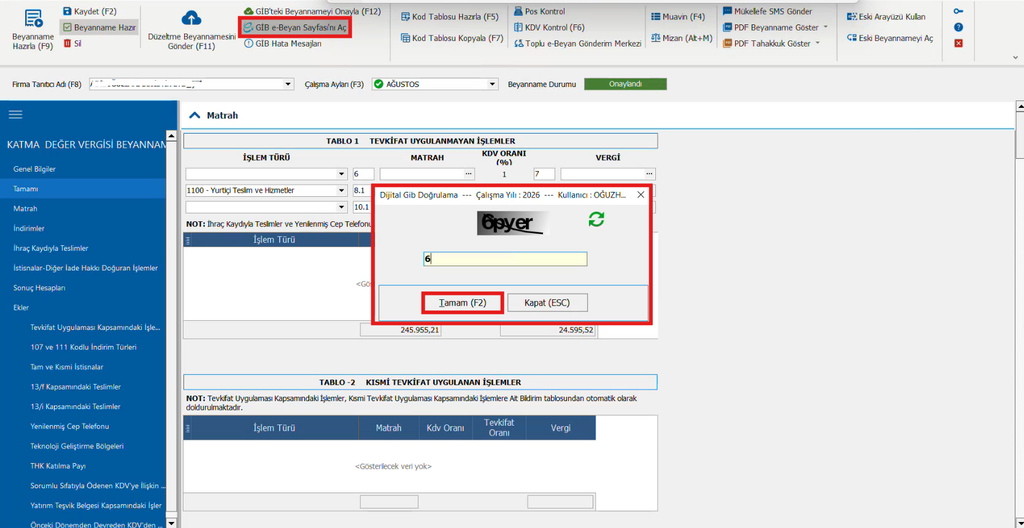Click the Mizan (Alt+M) scales icon
Viewport: 1024px width, 528px height.
coord(656,38)
